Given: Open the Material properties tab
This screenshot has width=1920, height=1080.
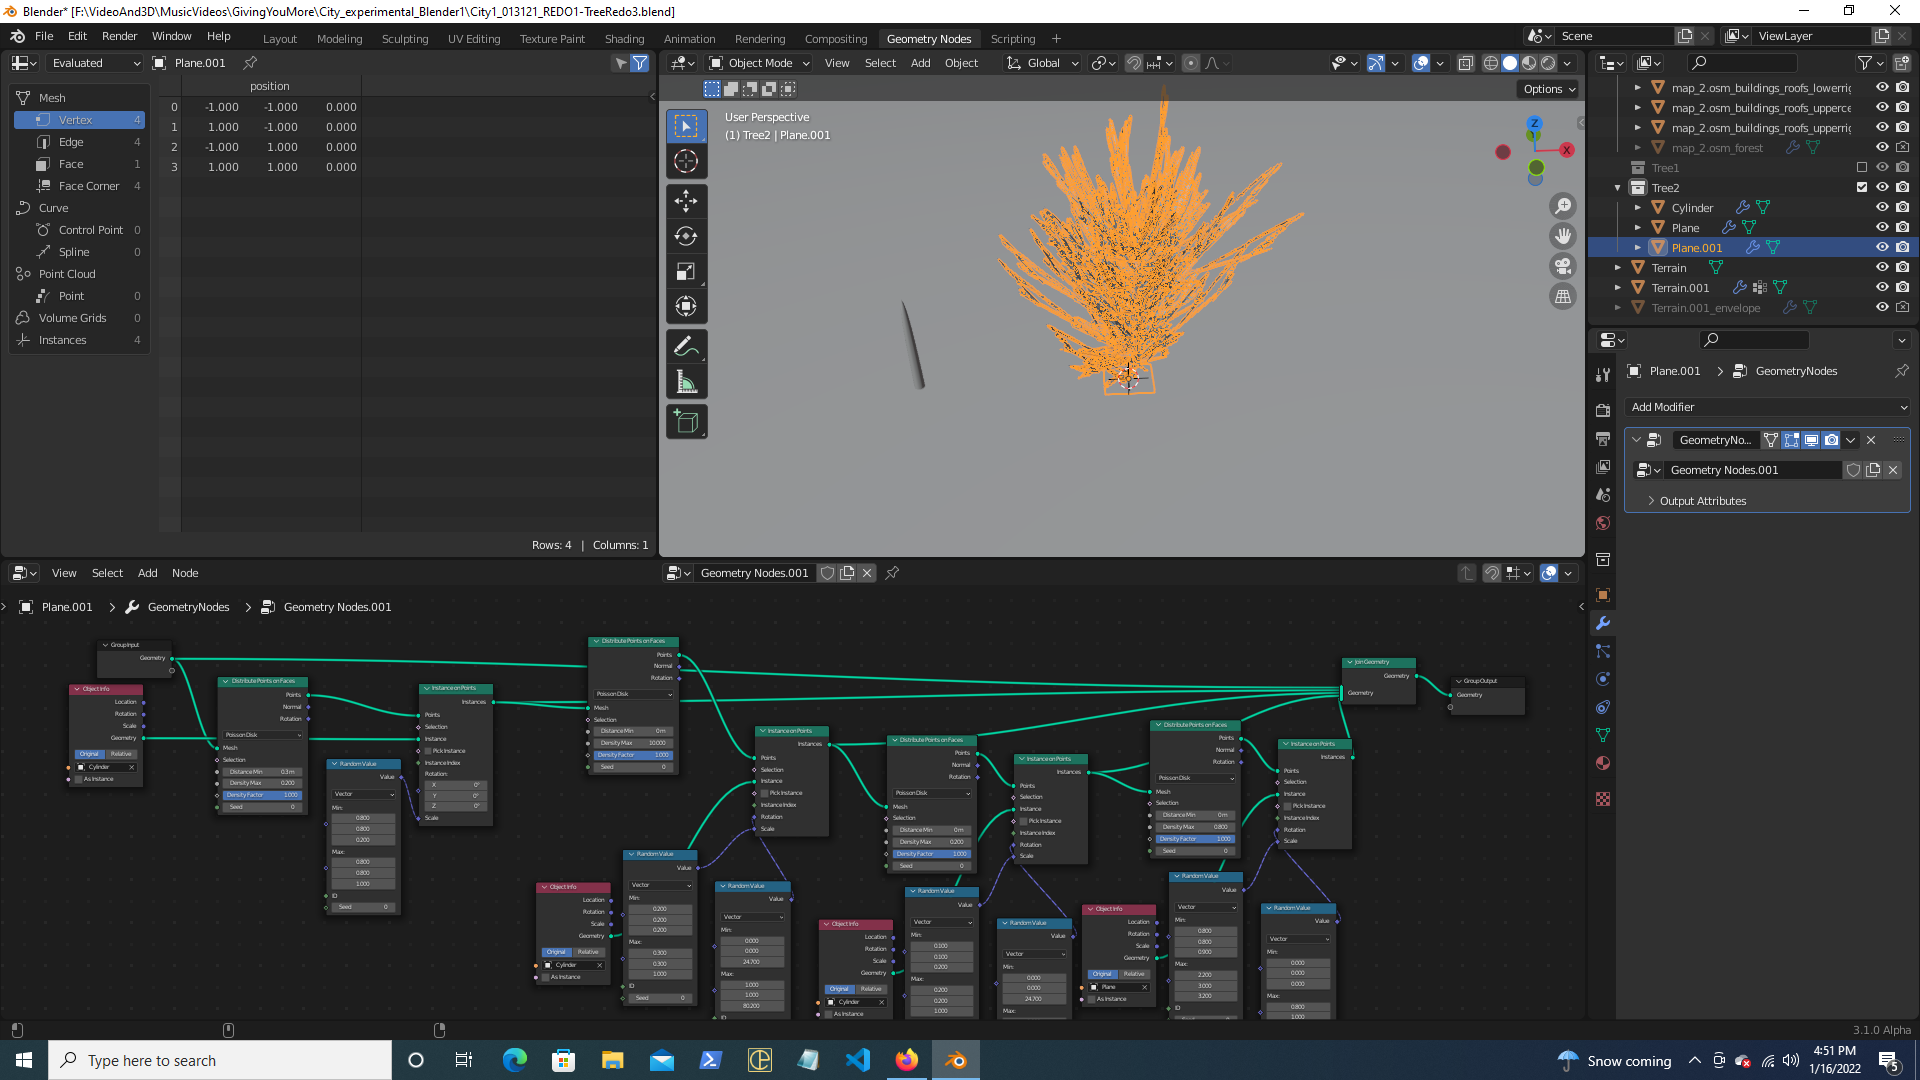Looking at the screenshot, I should (1603, 763).
